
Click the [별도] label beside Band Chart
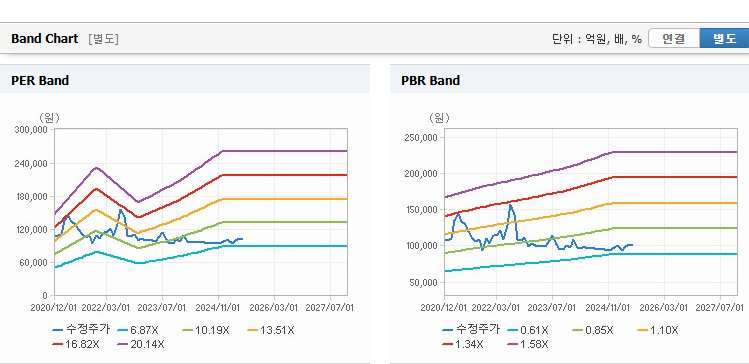(103, 39)
